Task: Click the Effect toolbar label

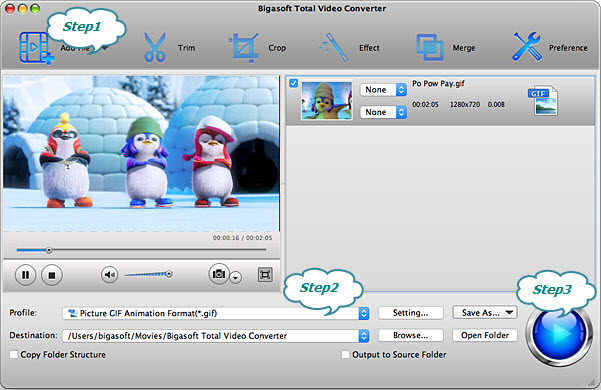Action: (369, 48)
